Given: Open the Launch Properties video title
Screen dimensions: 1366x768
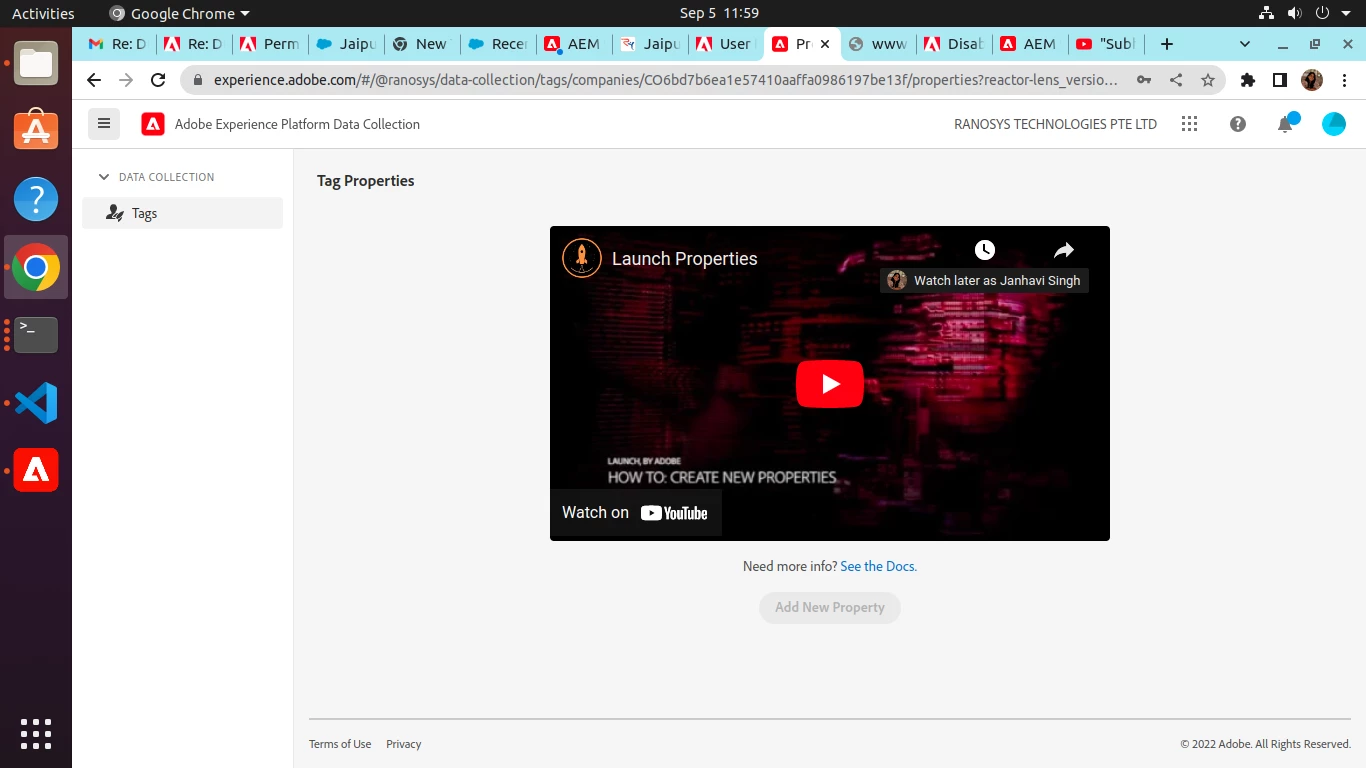Looking at the screenshot, I should click(685, 258).
